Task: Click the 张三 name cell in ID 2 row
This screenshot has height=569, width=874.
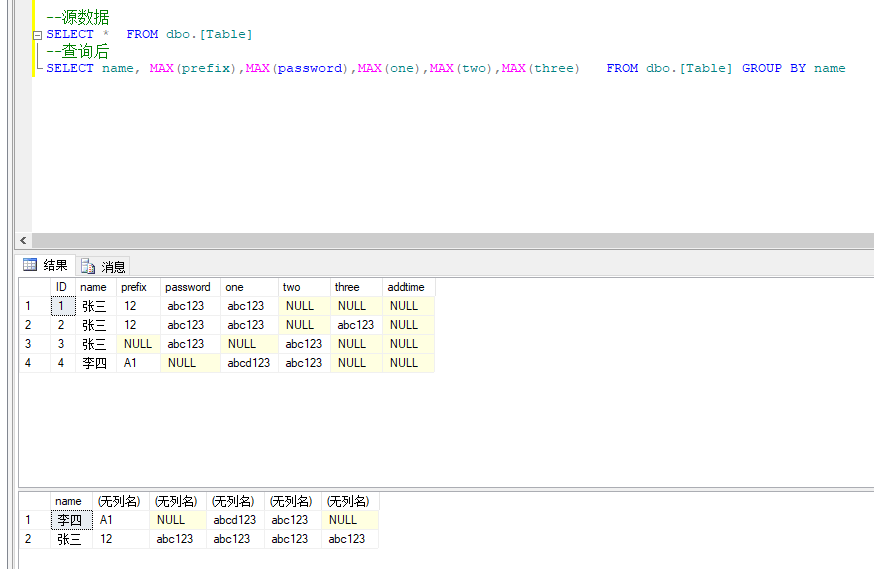Action: (96, 325)
